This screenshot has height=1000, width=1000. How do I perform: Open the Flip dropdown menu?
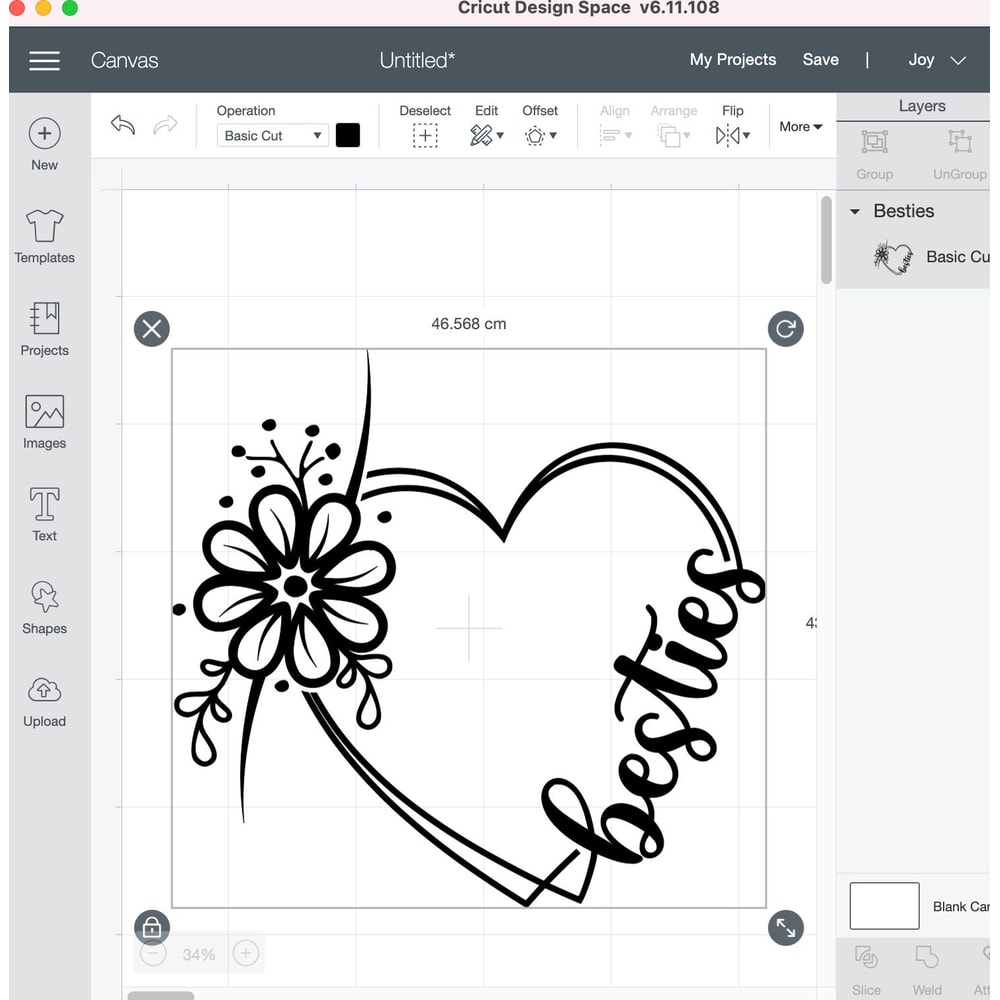(732, 135)
